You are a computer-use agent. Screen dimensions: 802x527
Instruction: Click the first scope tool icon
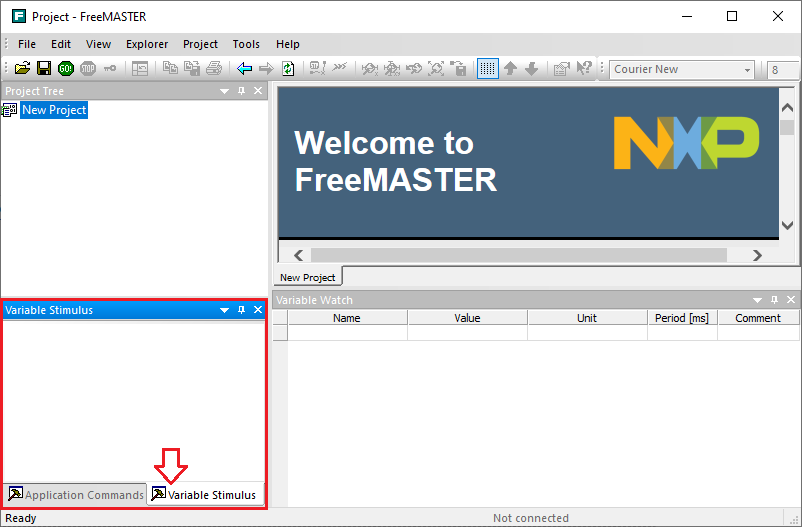[x=370, y=68]
